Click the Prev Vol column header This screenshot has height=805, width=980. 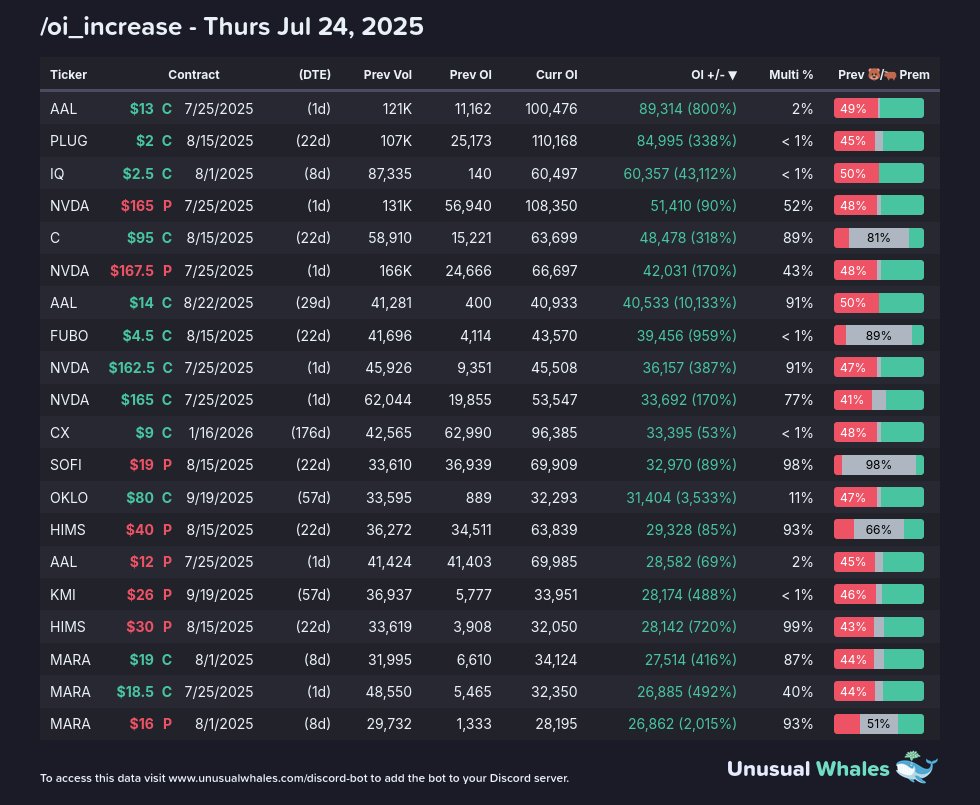click(388, 75)
